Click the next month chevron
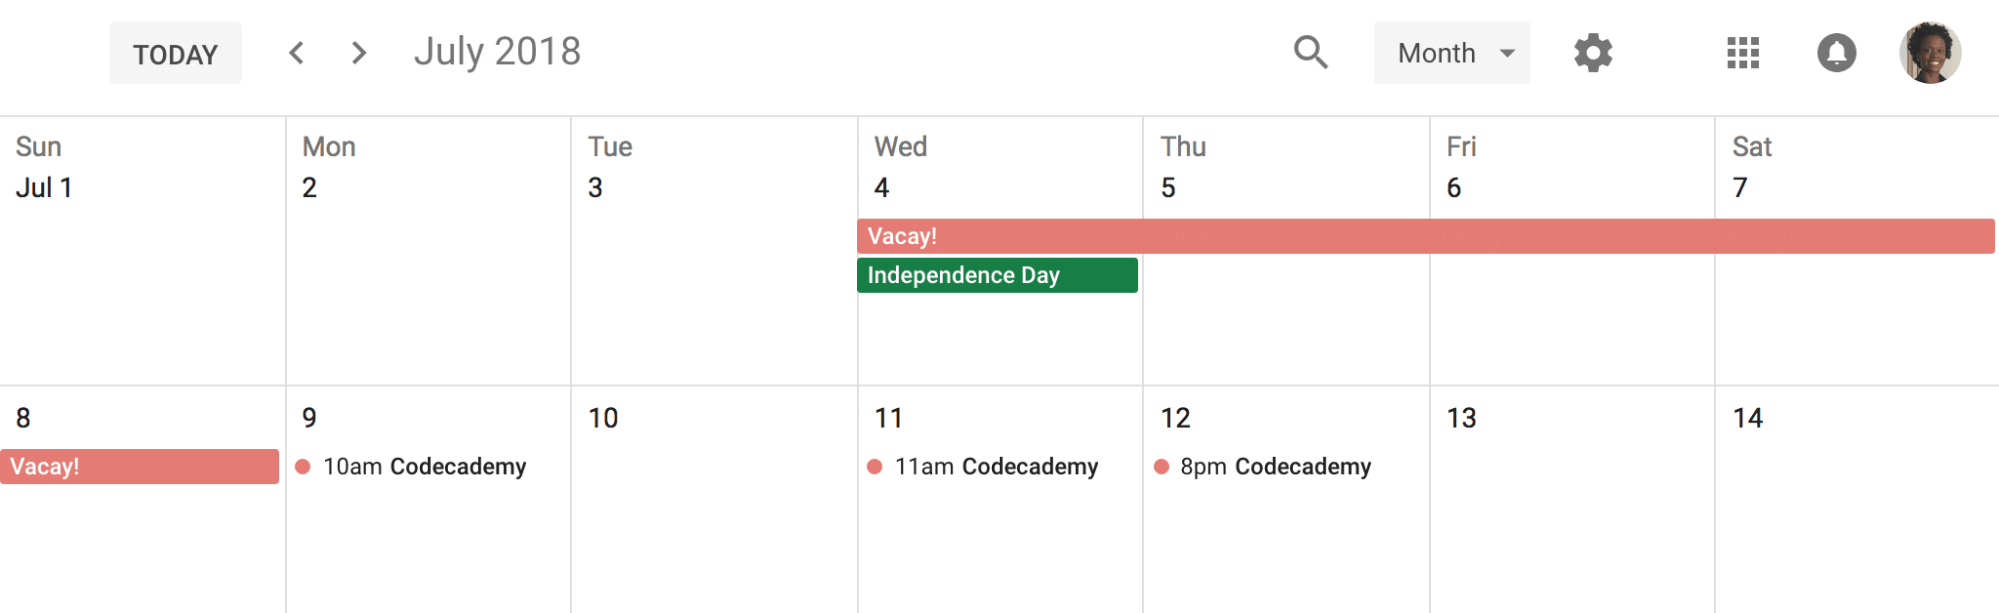This screenshot has height=613, width=1999. click(358, 52)
